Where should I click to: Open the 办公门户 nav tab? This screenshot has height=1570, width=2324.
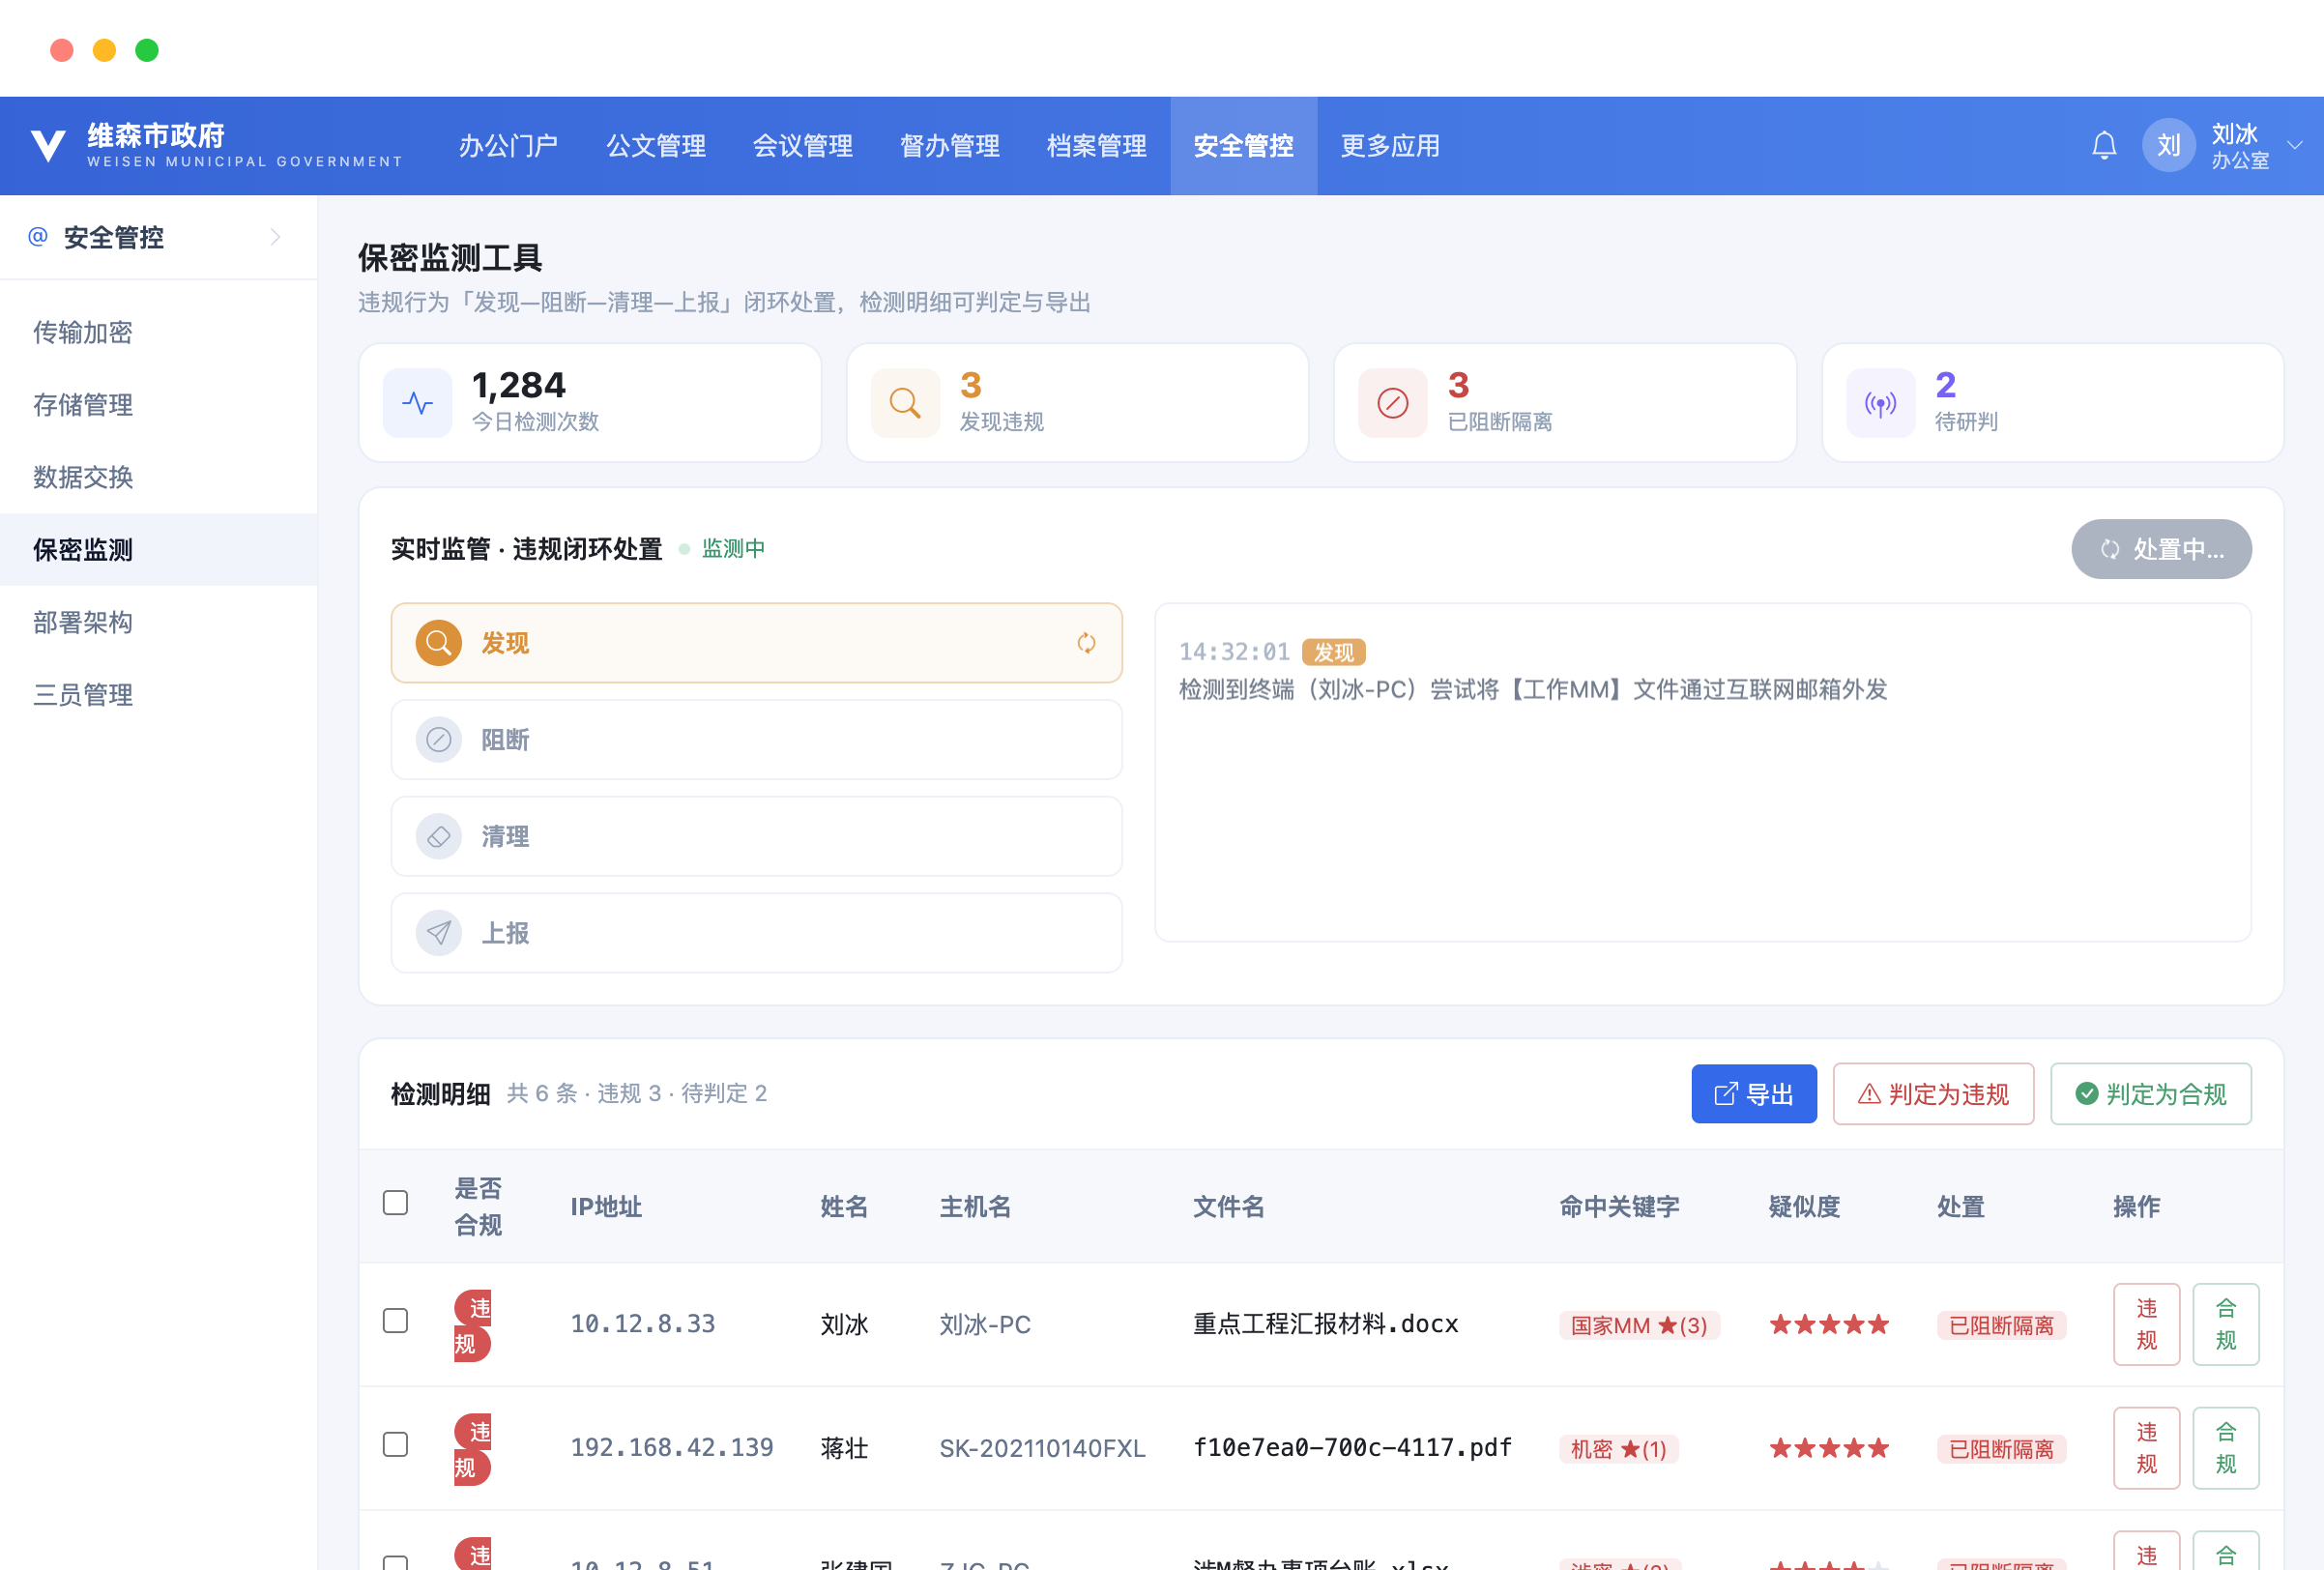508,146
